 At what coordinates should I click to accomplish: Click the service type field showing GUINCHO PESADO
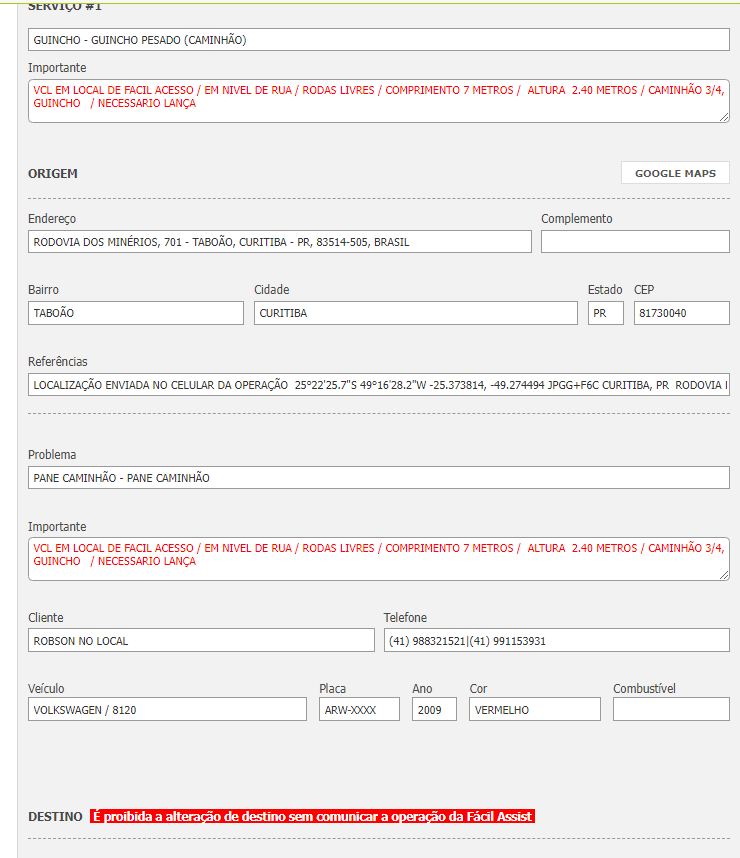[378, 40]
